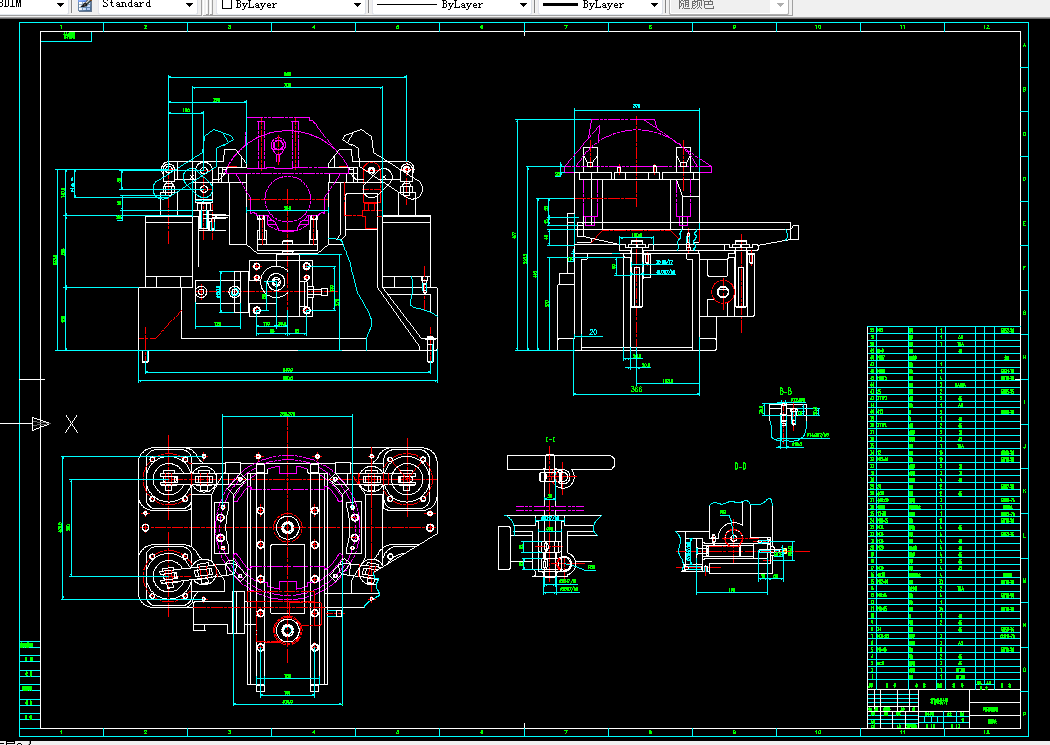This screenshot has height=745, width=1050.
Task: Click the ByLayer color swatch square
Action: click(226, 5)
